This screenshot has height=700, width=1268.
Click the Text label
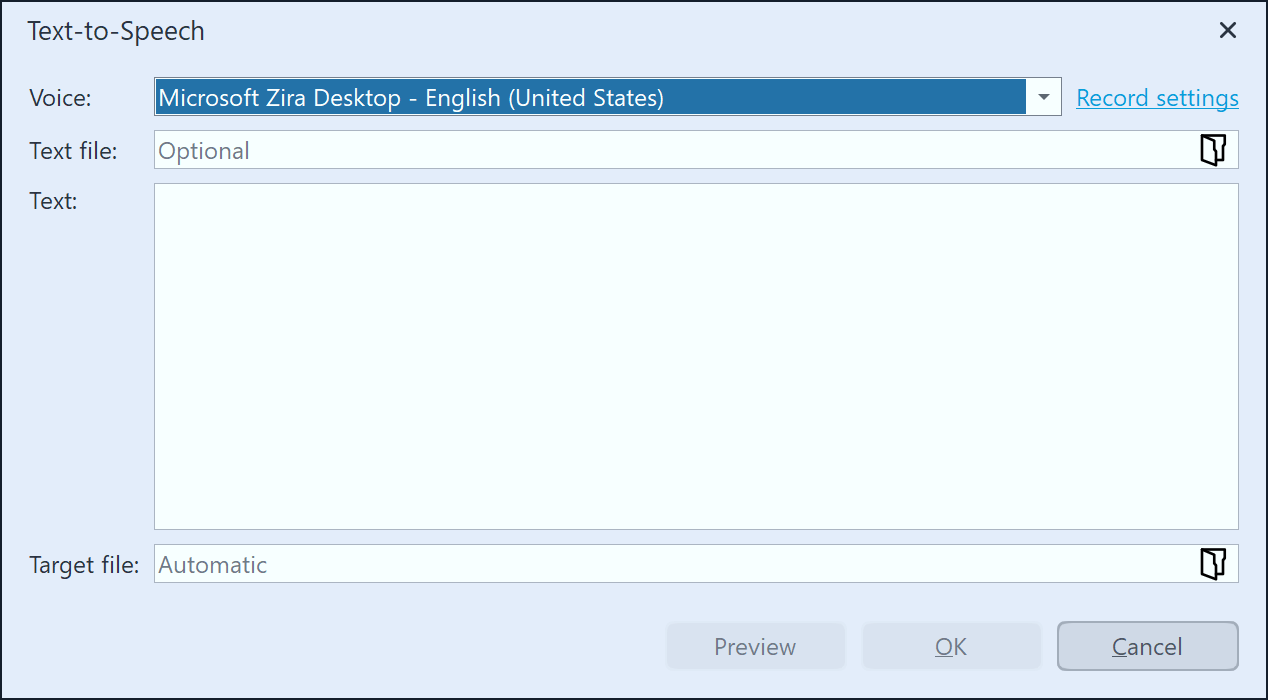52,200
